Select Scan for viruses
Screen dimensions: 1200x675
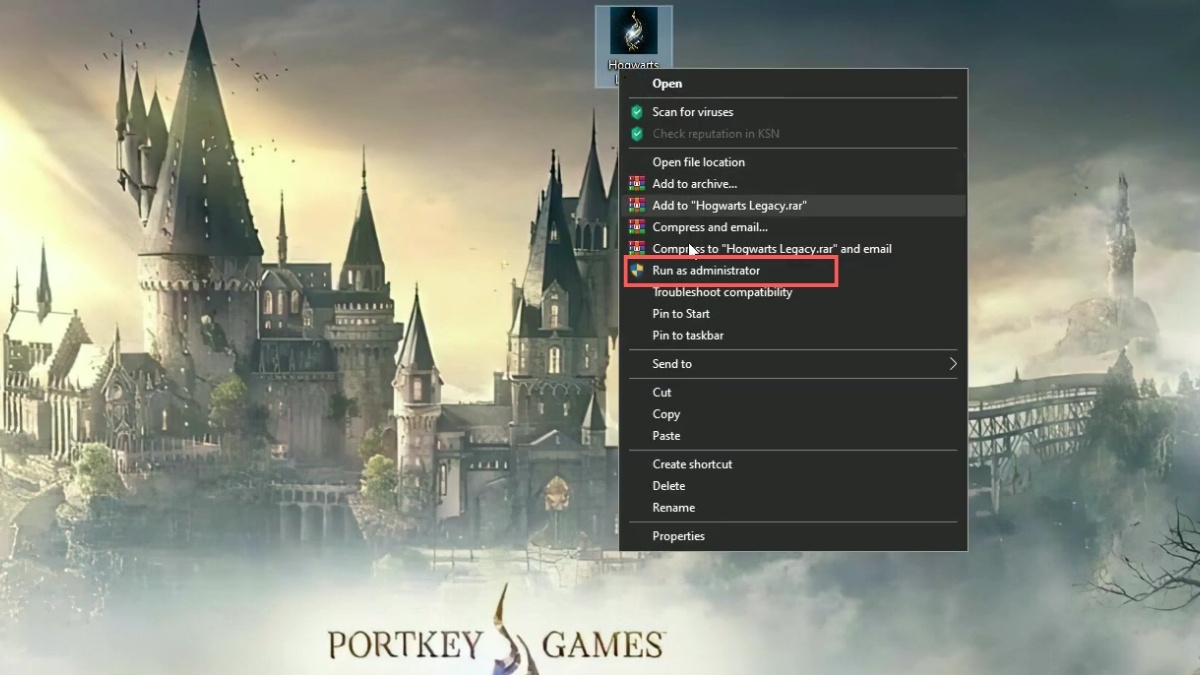coord(693,112)
